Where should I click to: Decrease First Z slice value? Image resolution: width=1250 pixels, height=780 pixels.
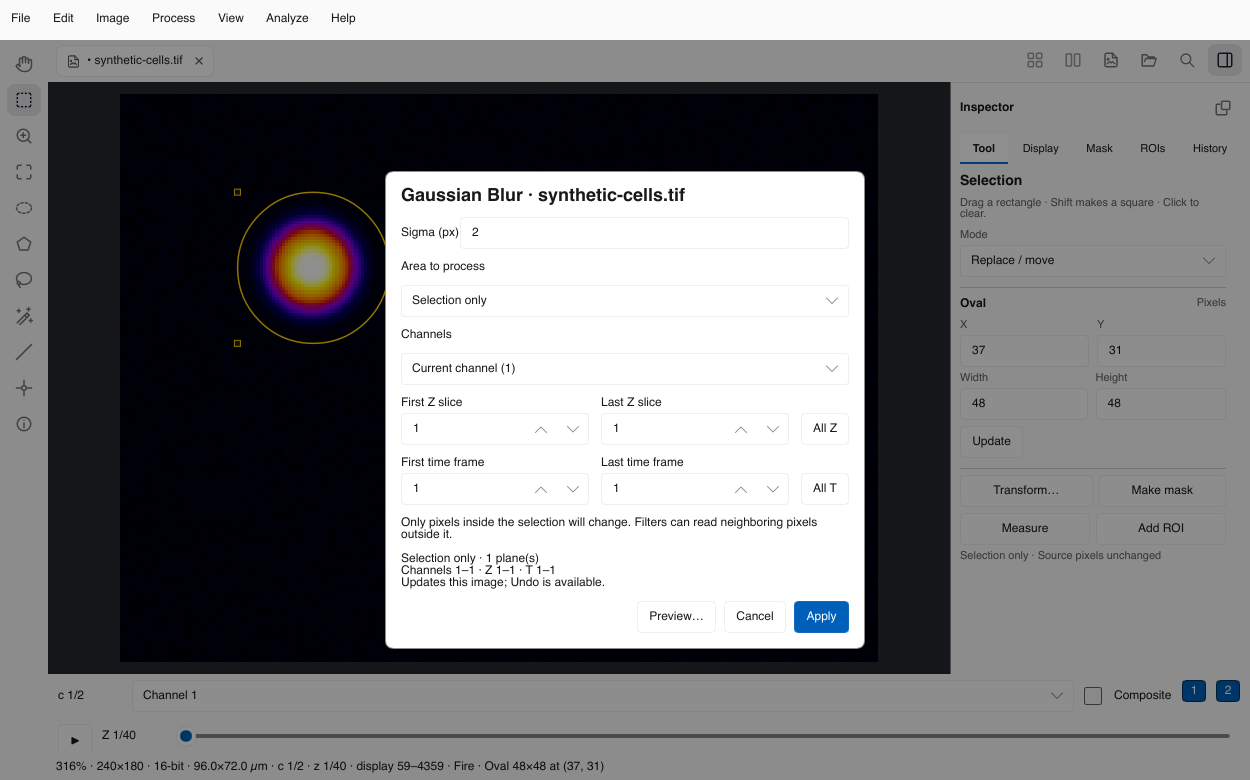click(x=573, y=429)
